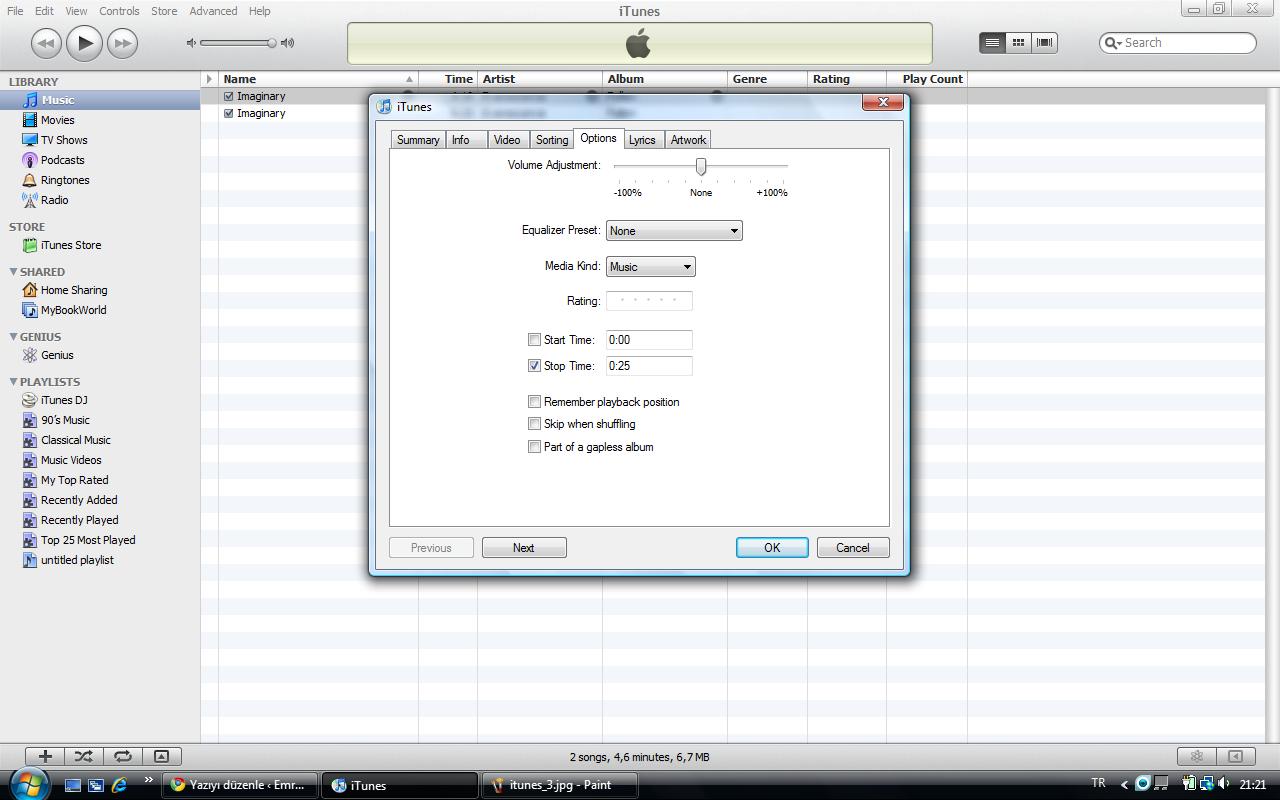This screenshot has width=1280, height=800.
Task: Open the Advanced menu
Action: click(x=213, y=11)
